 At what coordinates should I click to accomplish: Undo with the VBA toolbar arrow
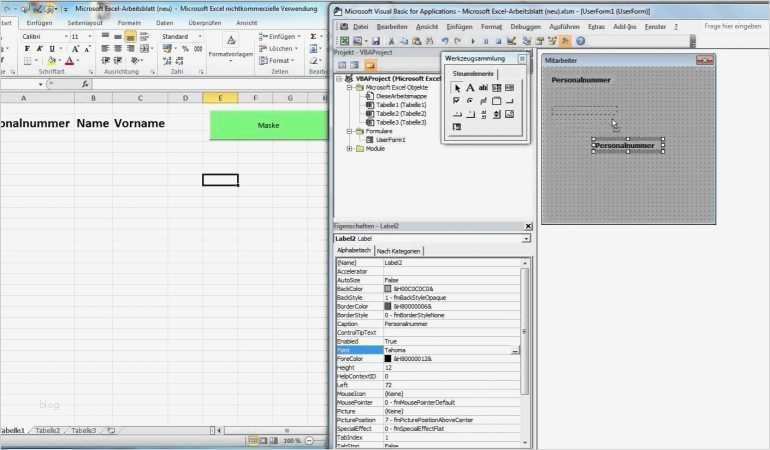pyautogui.click(x=445, y=41)
